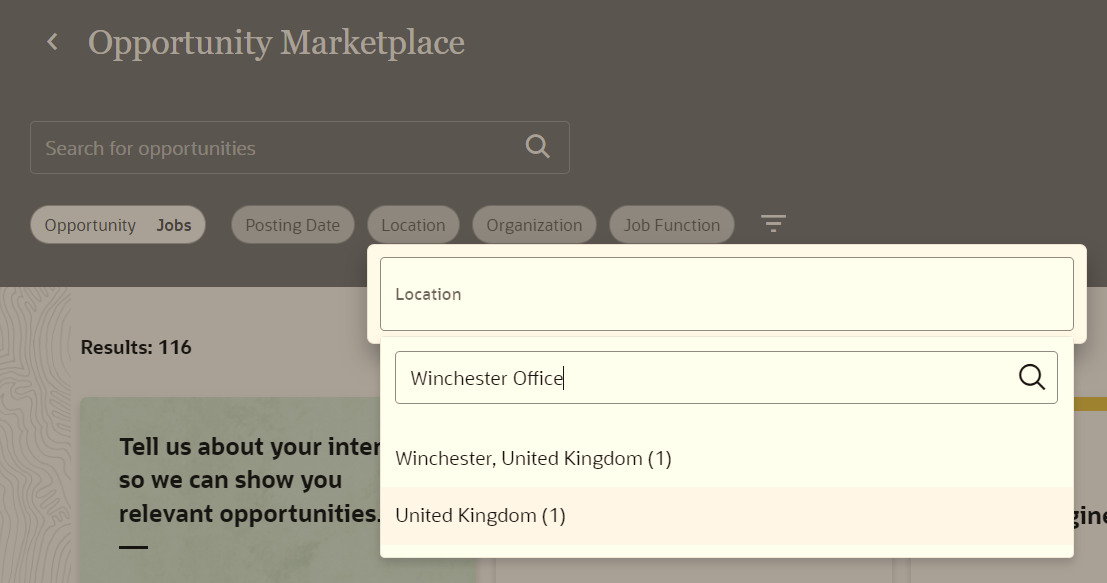Open the Job Function filter dropdown
The width and height of the screenshot is (1107, 583).
pyautogui.click(x=671, y=225)
